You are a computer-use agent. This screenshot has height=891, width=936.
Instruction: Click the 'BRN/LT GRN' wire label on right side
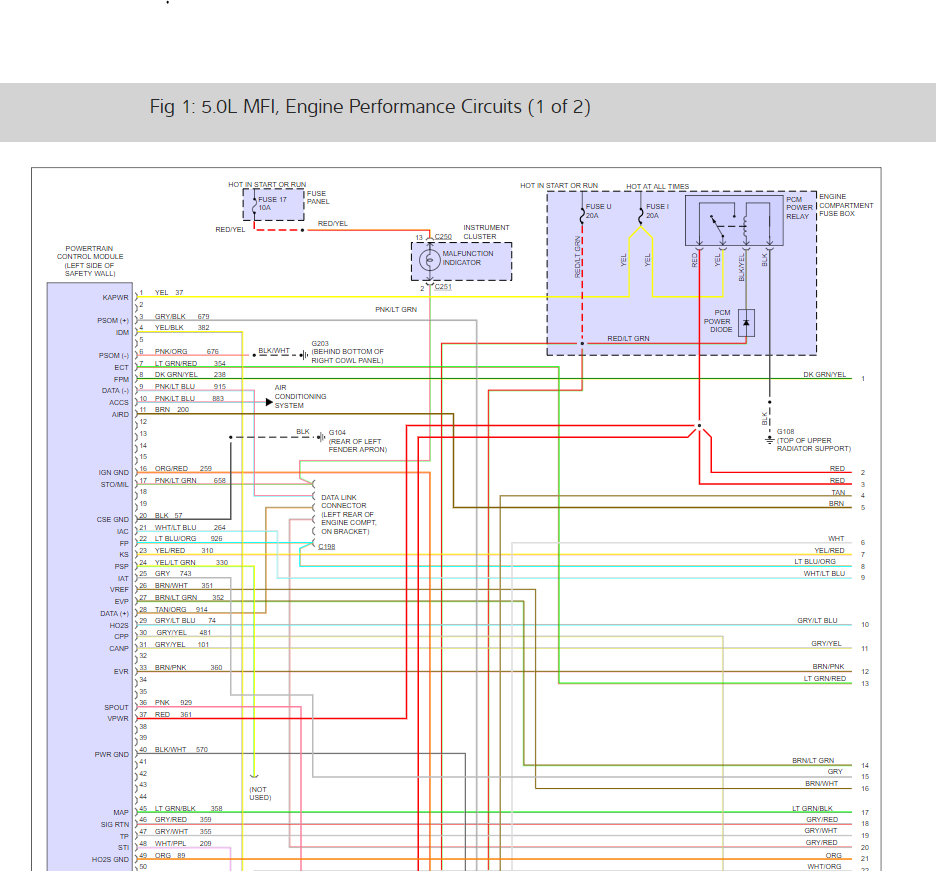pyautogui.click(x=812, y=760)
